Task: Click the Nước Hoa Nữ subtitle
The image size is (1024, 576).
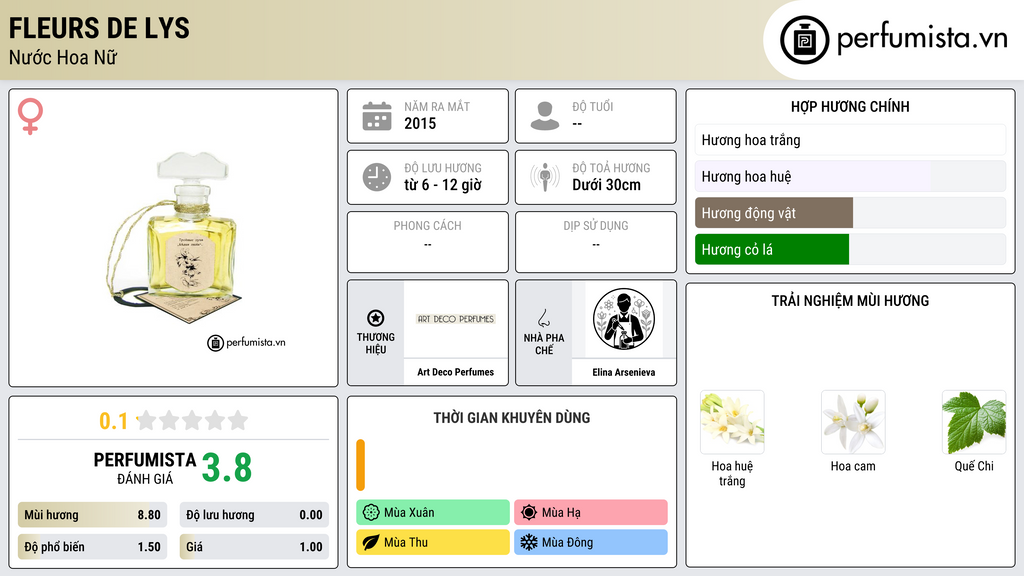Action: pyautogui.click(x=63, y=58)
